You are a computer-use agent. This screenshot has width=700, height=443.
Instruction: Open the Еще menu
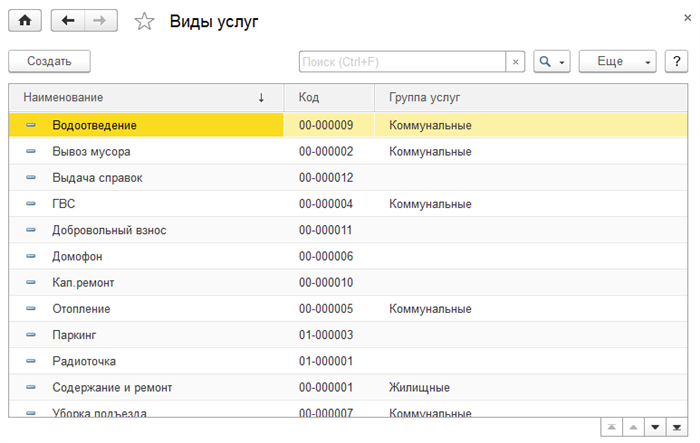tap(617, 62)
